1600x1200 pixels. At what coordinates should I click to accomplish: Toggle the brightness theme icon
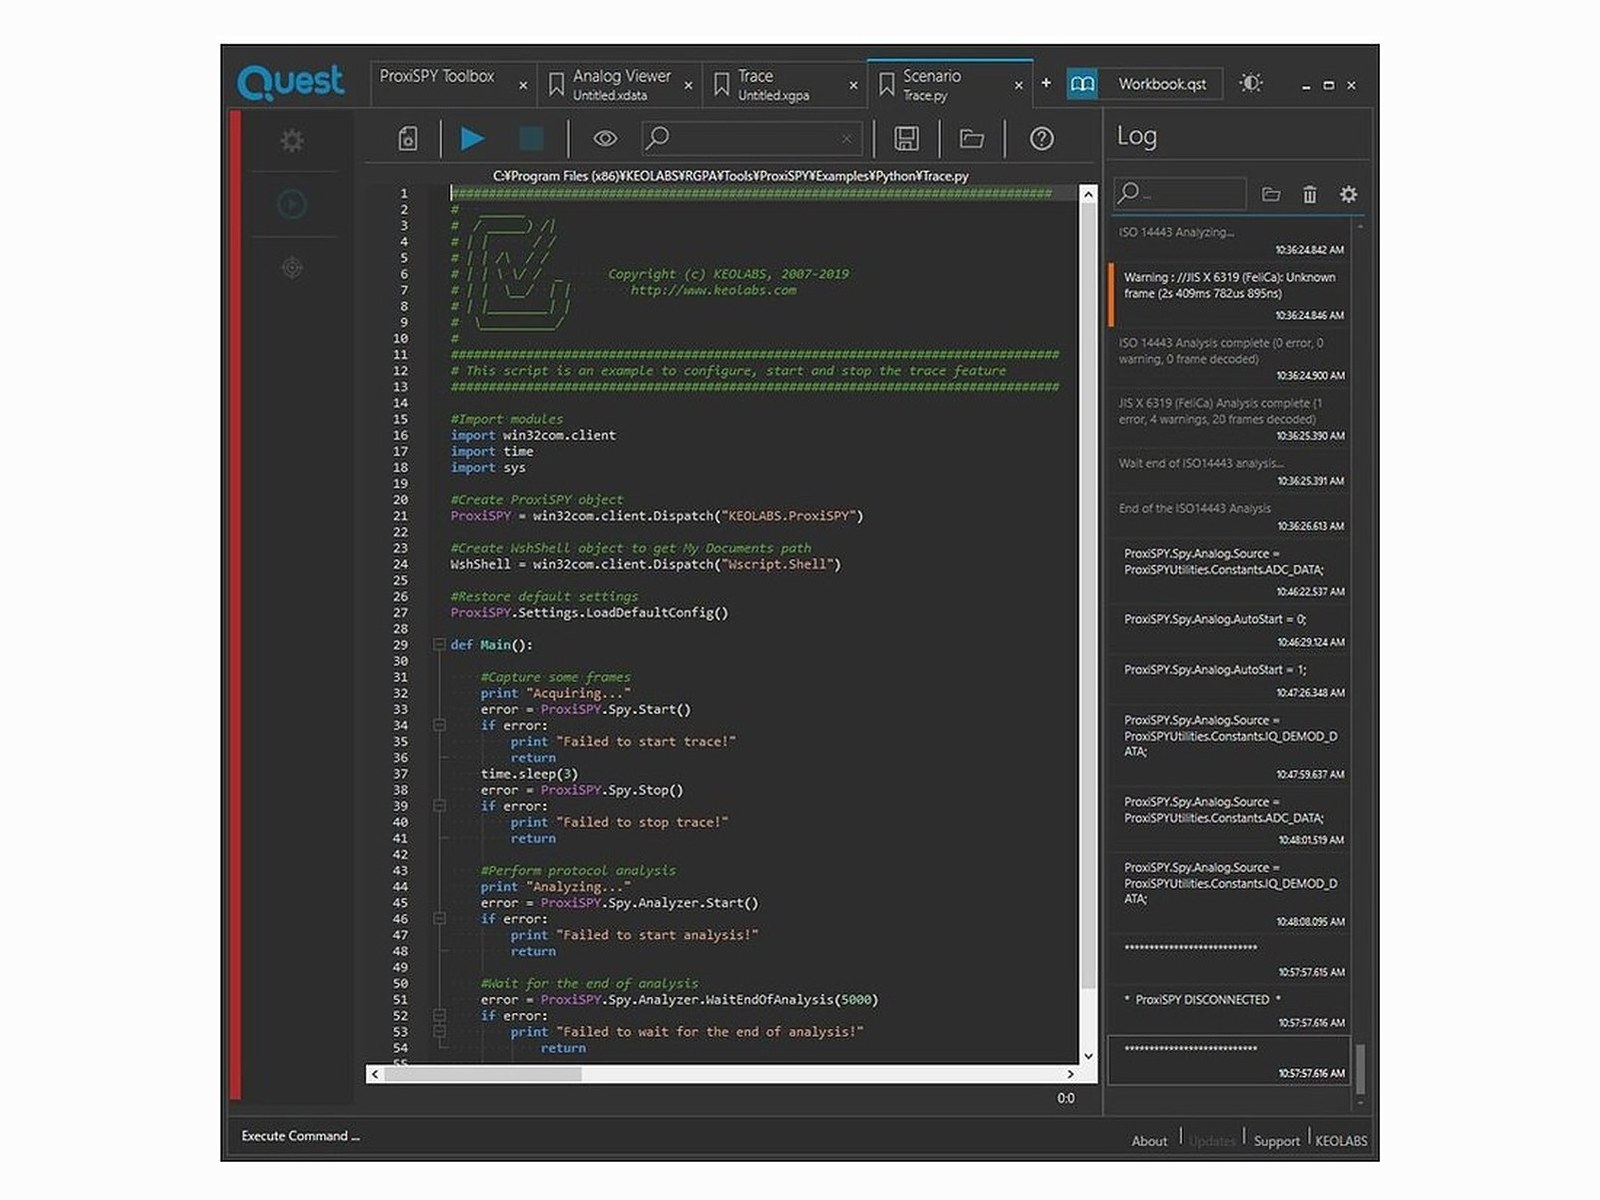[1251, 83]
